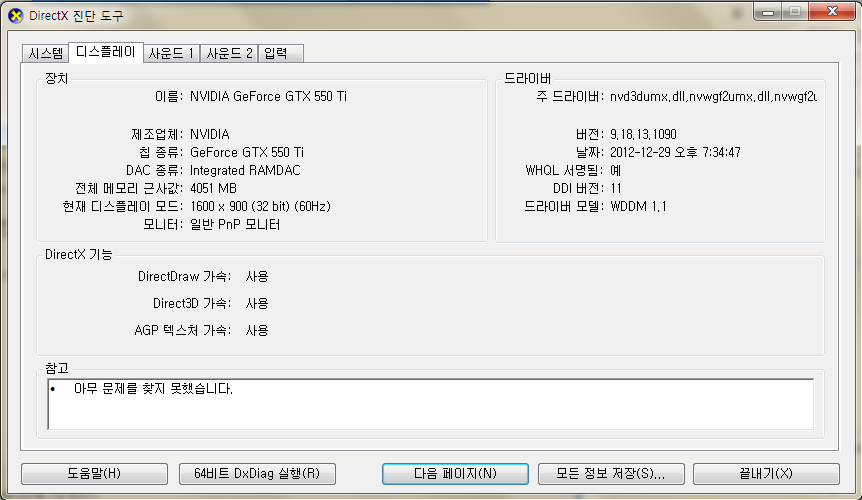Click chip type GeForce GTX 550 Ti
The image size is (862, 500).
pos(247,152)
